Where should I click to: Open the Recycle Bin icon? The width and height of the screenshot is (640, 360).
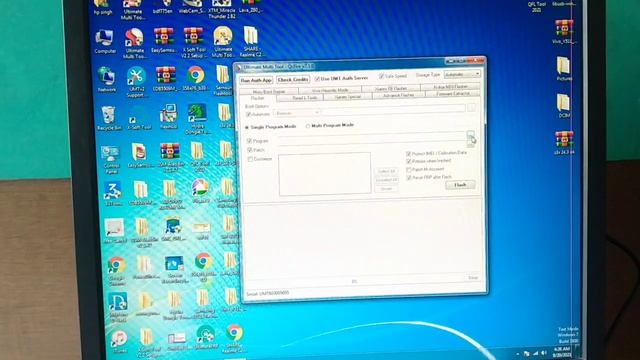[109, 118]
